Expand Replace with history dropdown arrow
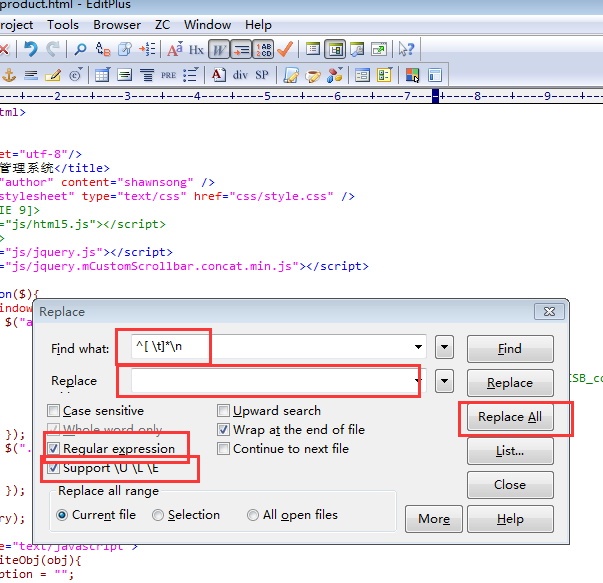Screen dimensions: 603x583 418,381
